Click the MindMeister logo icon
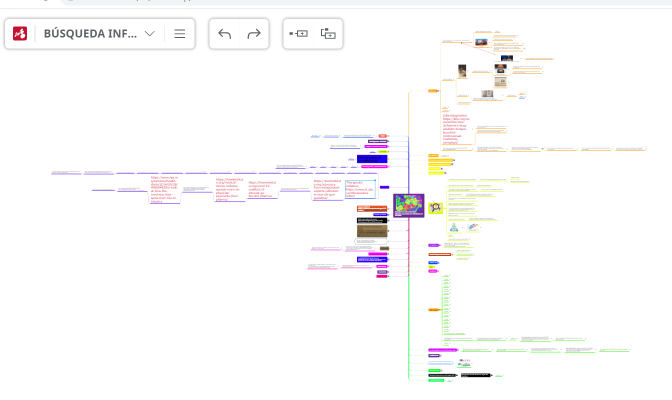Screen dimensions: 672x400 [x=20, y=33]
